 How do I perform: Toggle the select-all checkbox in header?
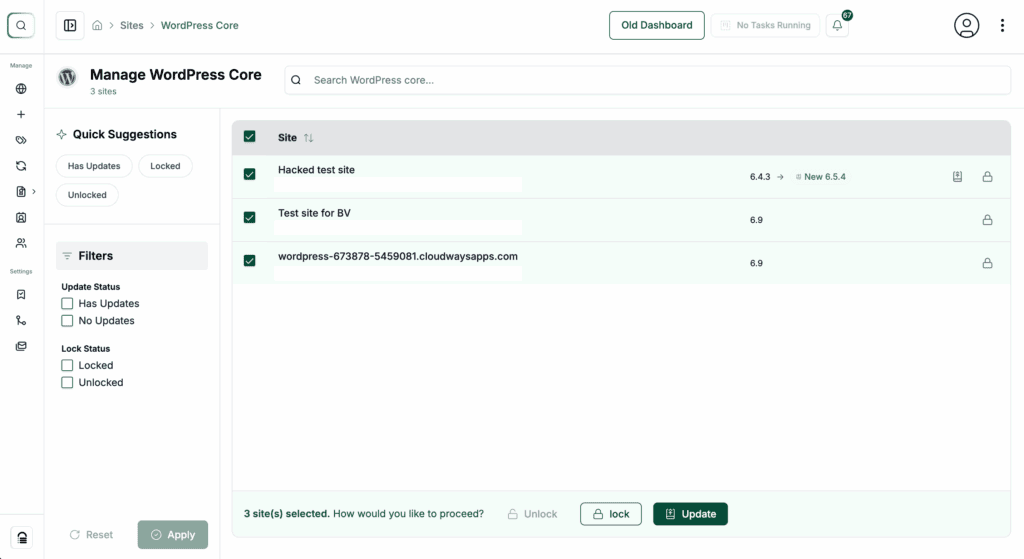(249, 136)
